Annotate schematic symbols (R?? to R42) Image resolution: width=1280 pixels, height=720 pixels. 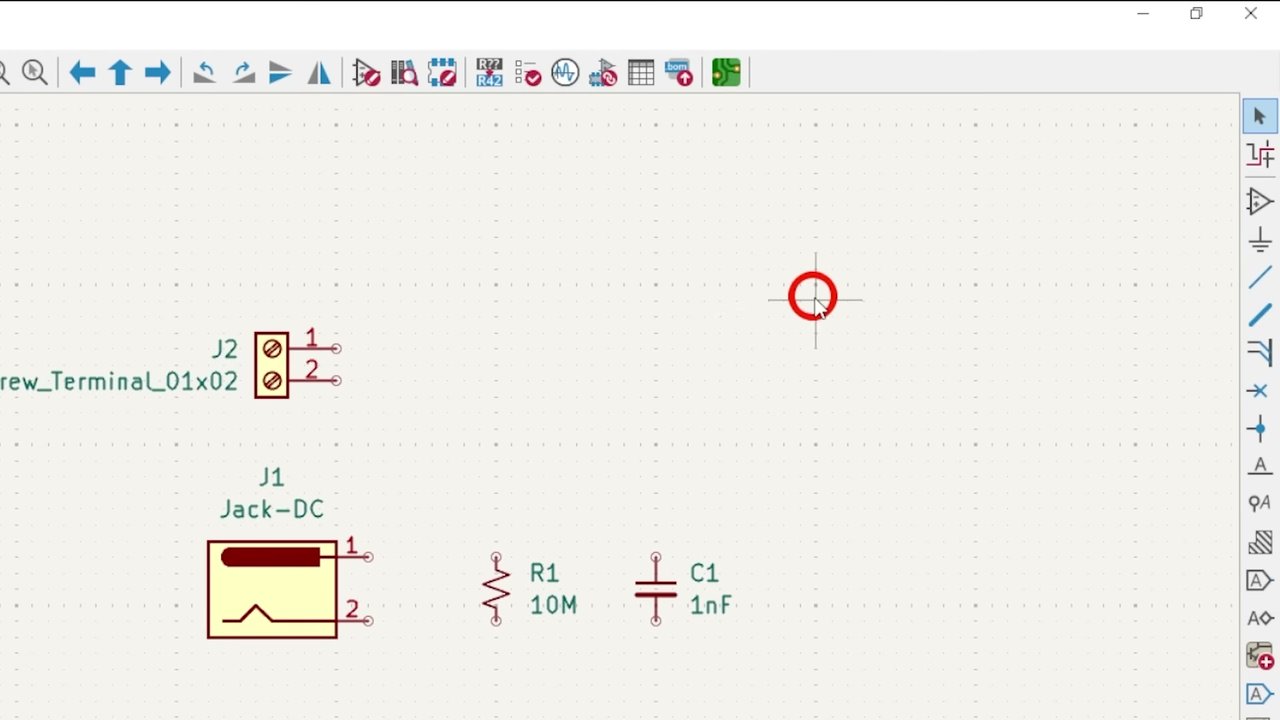click(x=489, y=72)
